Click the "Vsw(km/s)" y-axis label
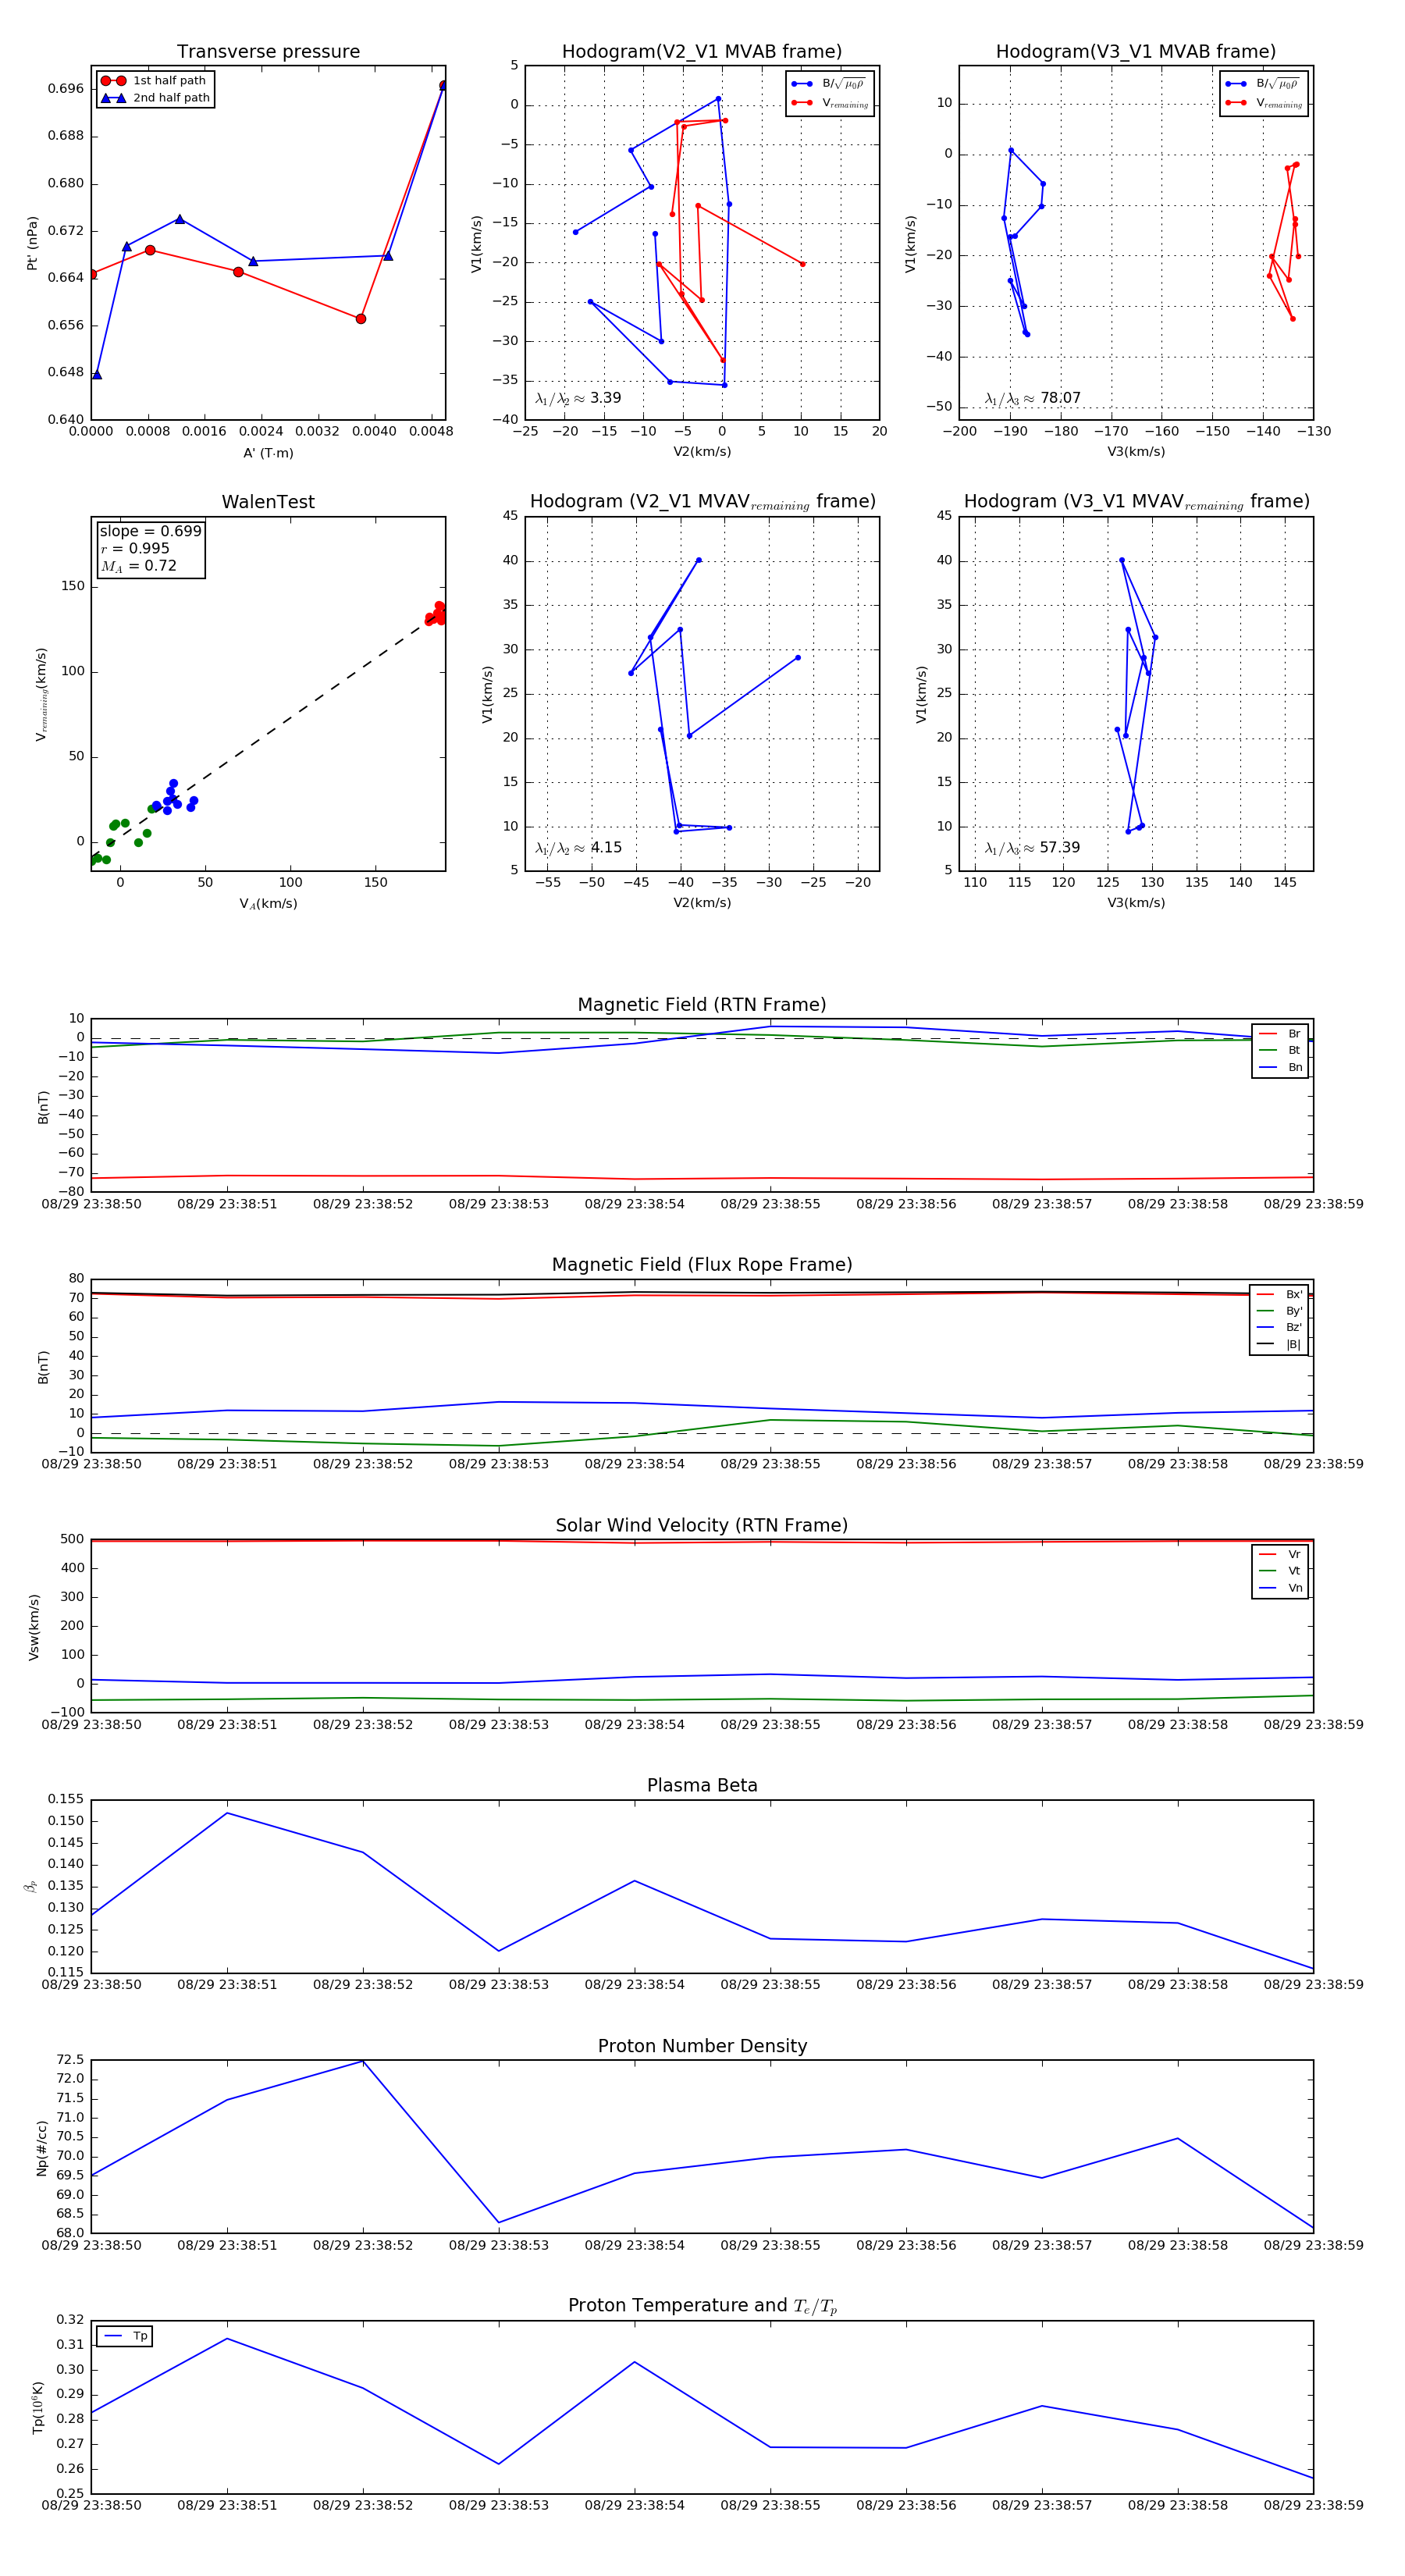This screenshot has width=1405, height=2576. pyautogui.click(x=34, y=1628)
